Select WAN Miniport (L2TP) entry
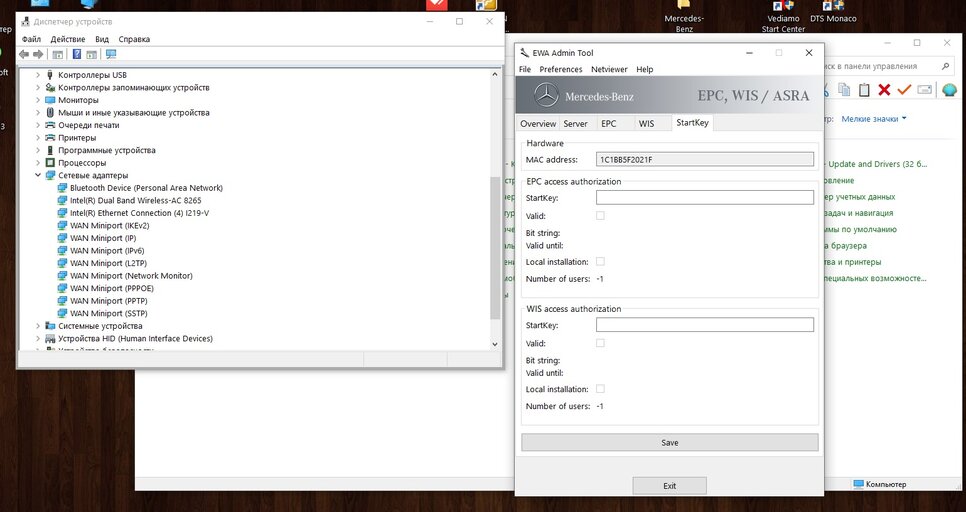 pyautogui.click(x=107, y=263)
